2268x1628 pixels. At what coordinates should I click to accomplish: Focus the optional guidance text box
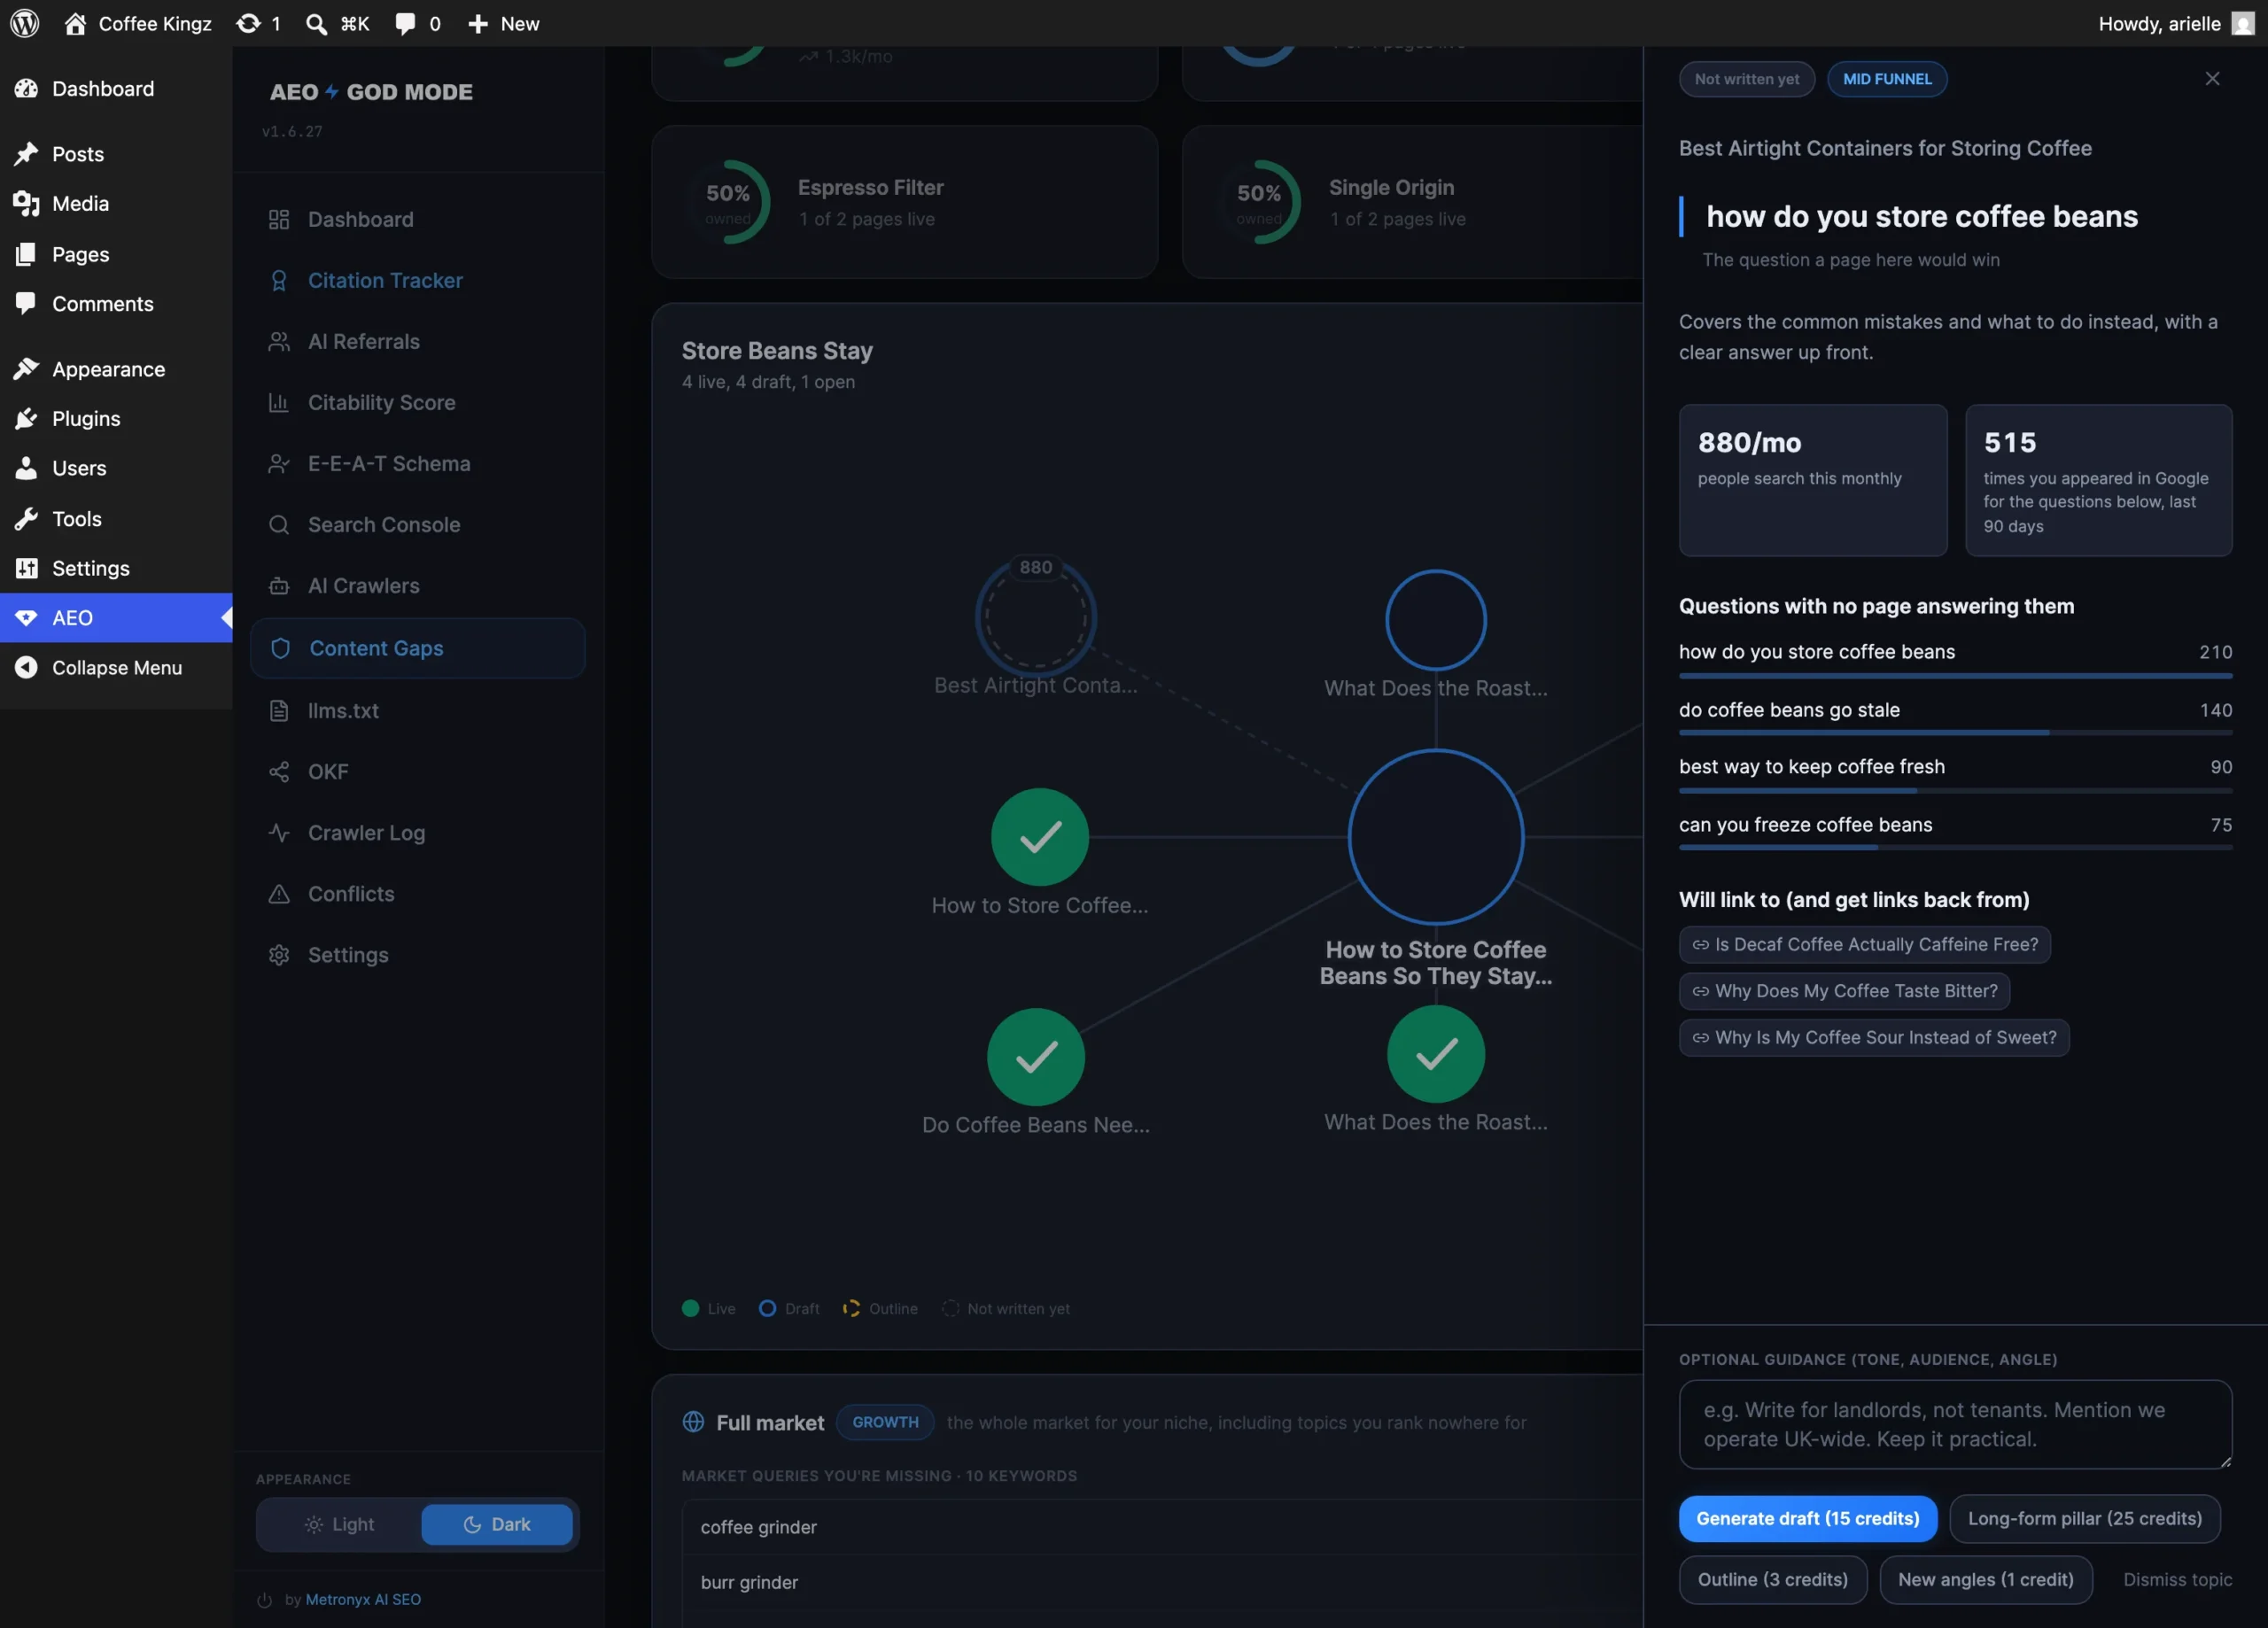click(x=1955, y=1424)
